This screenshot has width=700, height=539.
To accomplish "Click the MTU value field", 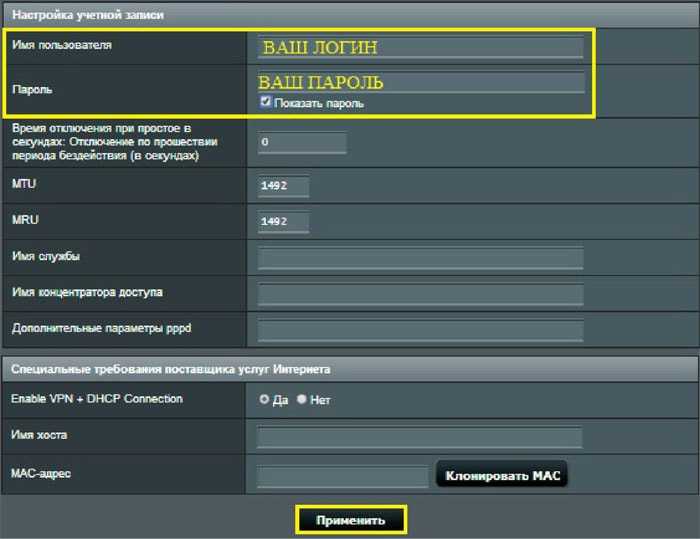I will pos(283,186).
